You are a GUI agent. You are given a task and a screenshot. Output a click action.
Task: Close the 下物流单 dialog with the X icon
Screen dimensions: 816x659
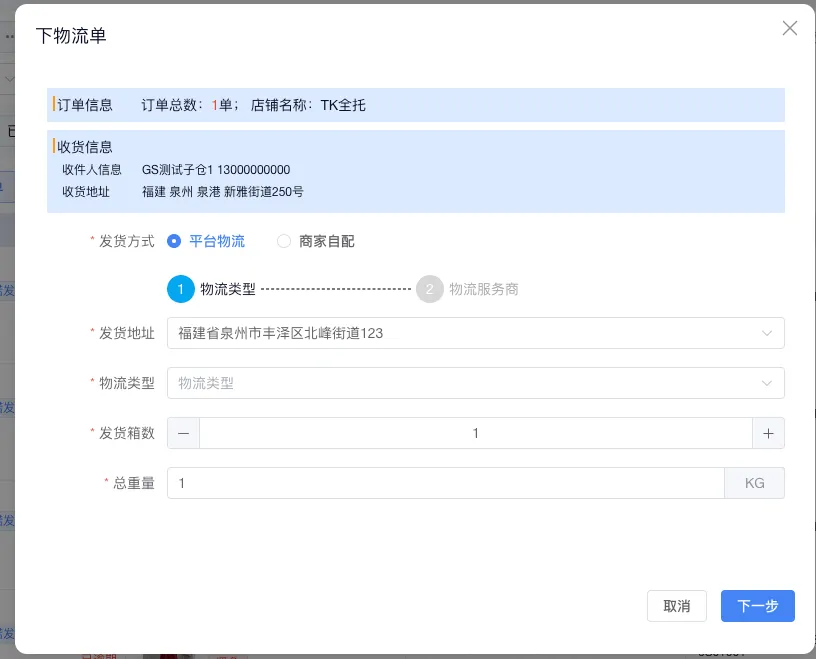tap(789, 28)
